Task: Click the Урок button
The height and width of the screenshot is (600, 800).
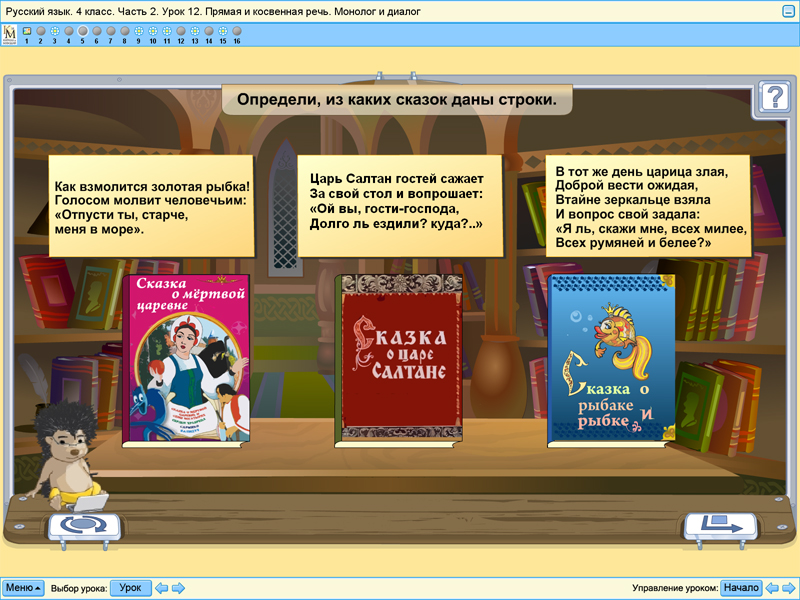Action: [x=131, y=588]
